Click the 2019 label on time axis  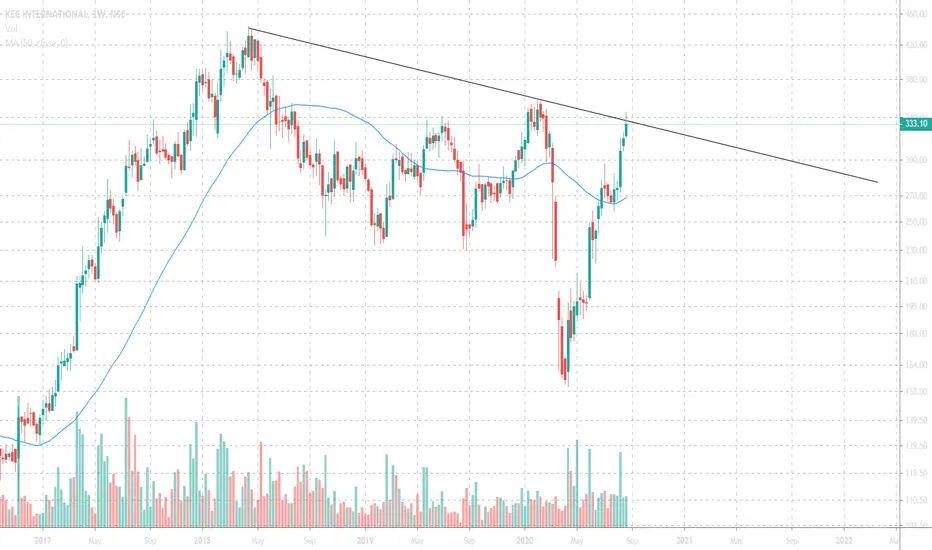tap(364, 540)
